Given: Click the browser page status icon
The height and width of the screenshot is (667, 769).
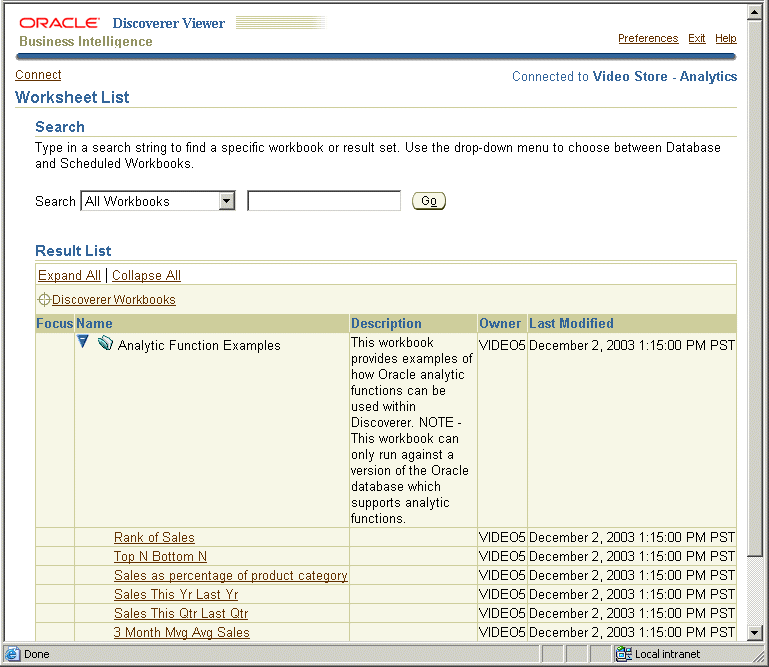Looking at the screenshot, I should [13, 654].
